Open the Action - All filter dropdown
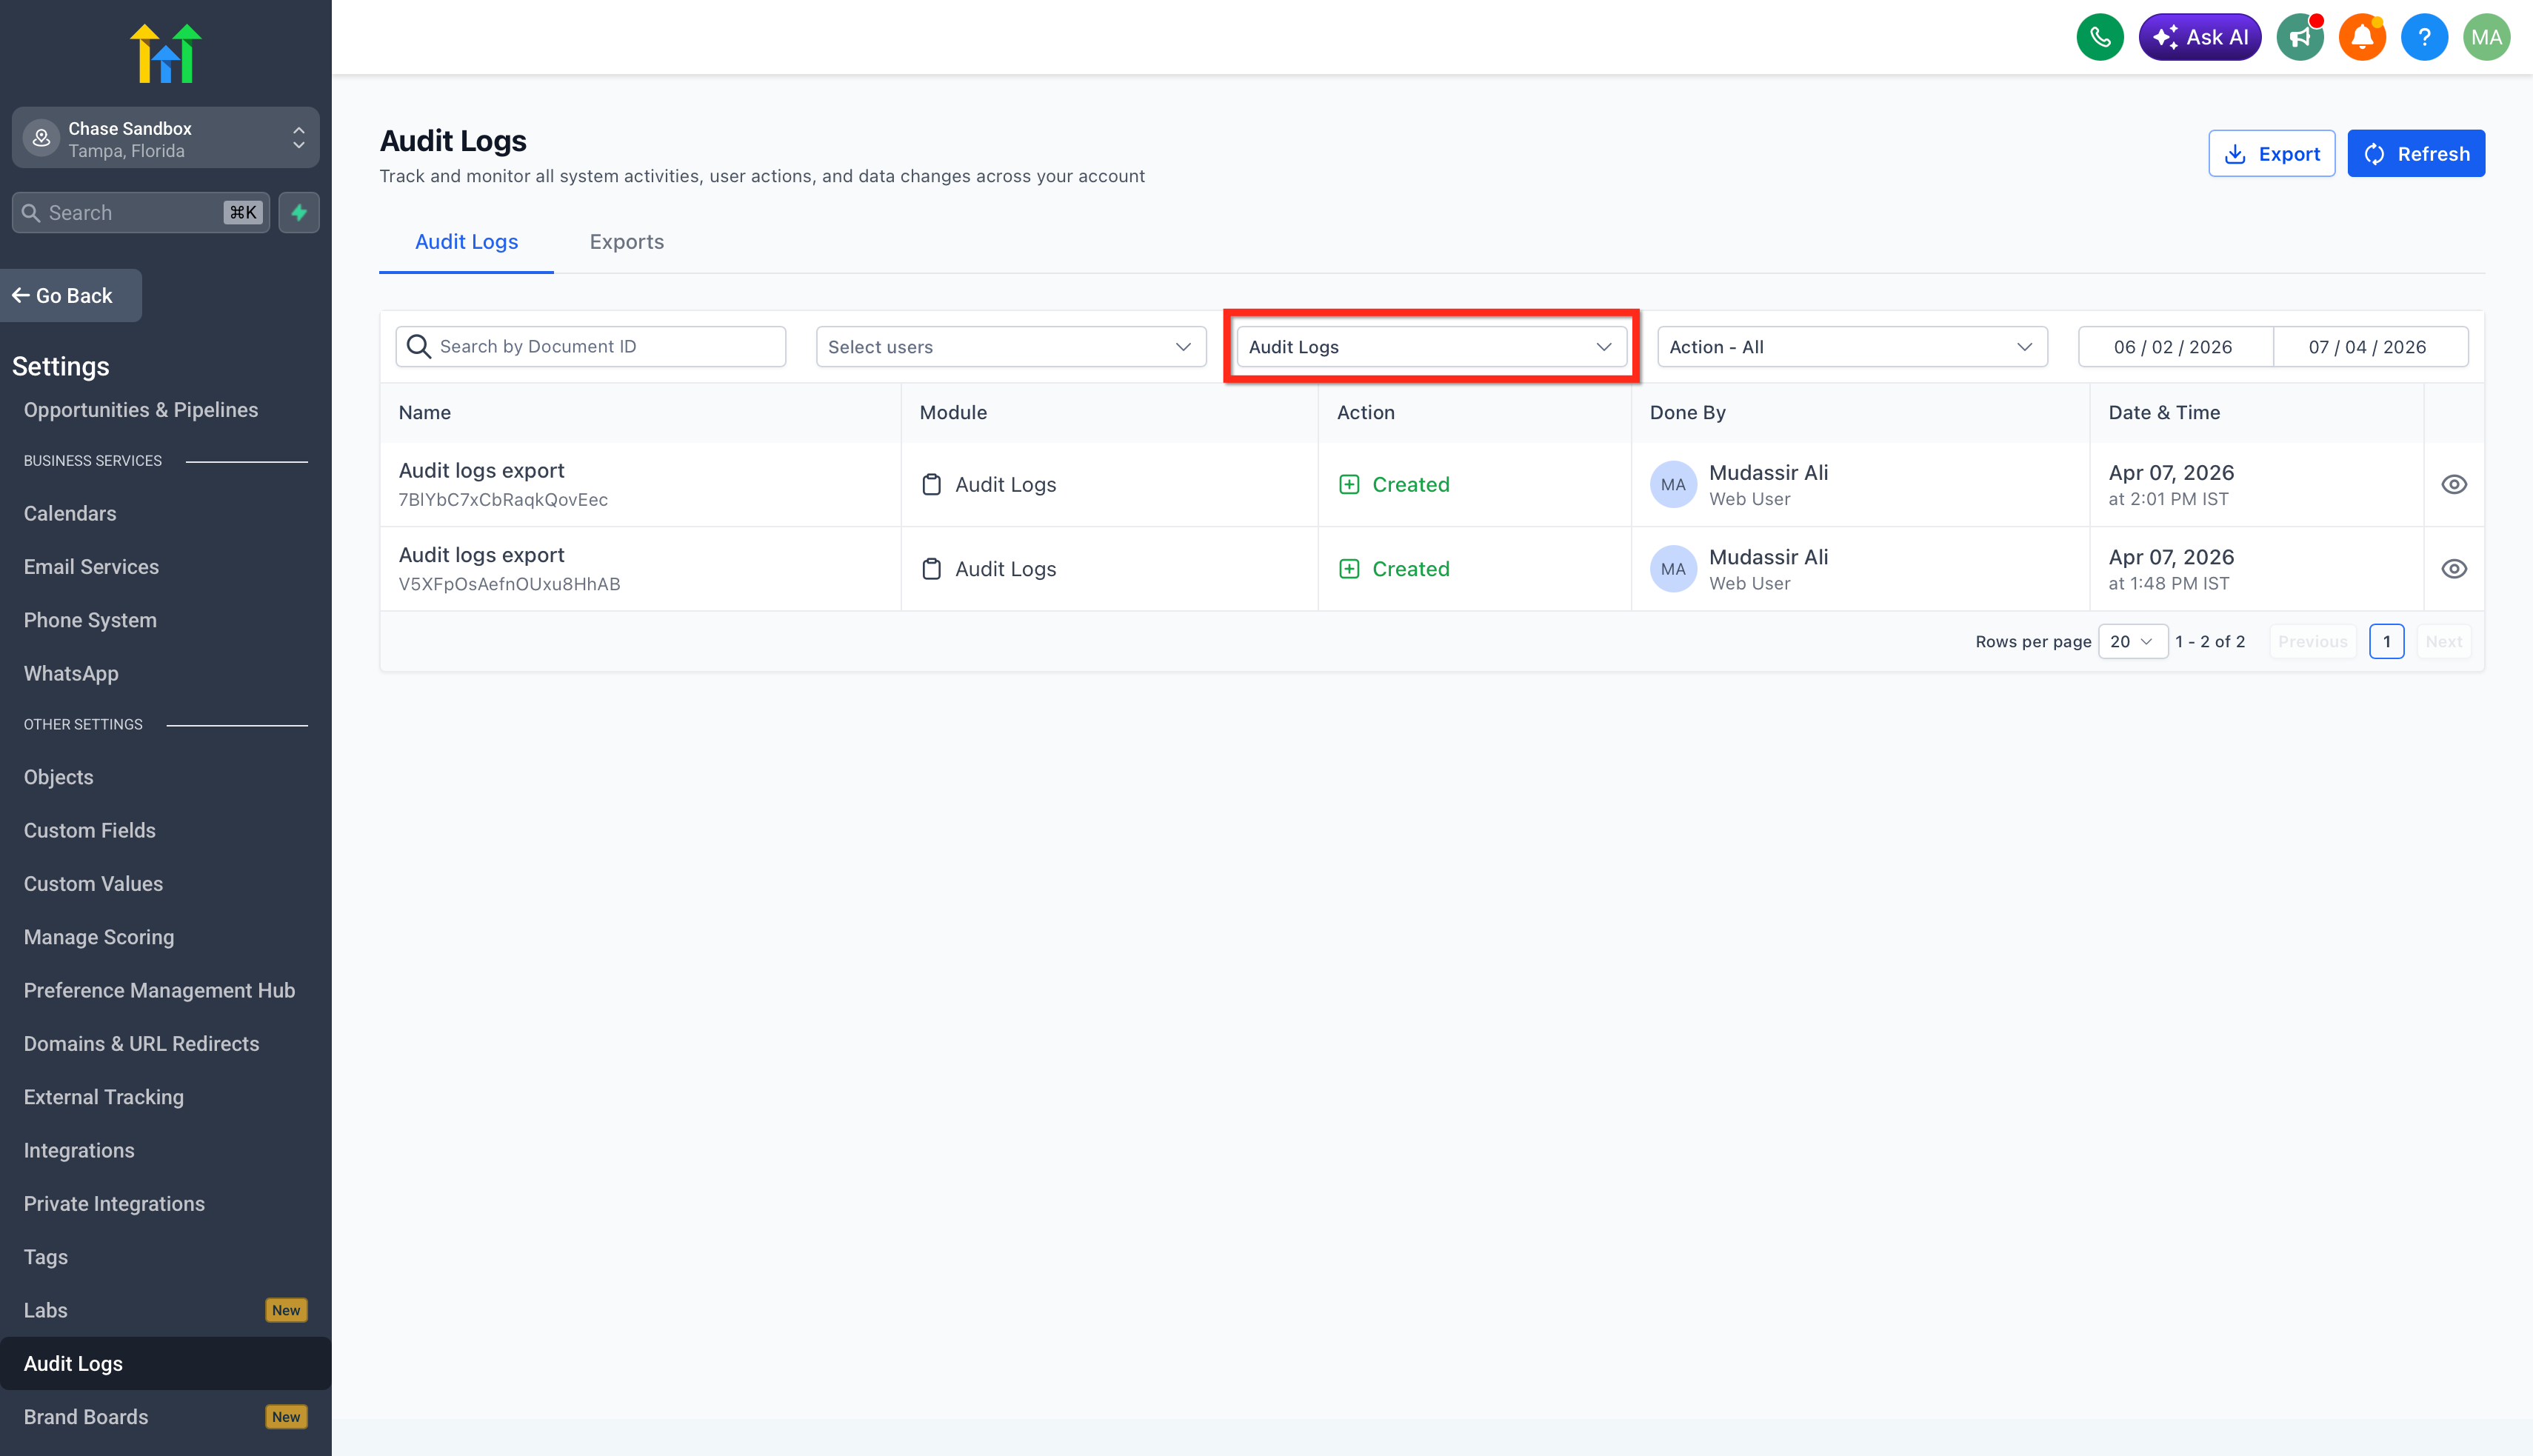 click(x=1851, y=347)
